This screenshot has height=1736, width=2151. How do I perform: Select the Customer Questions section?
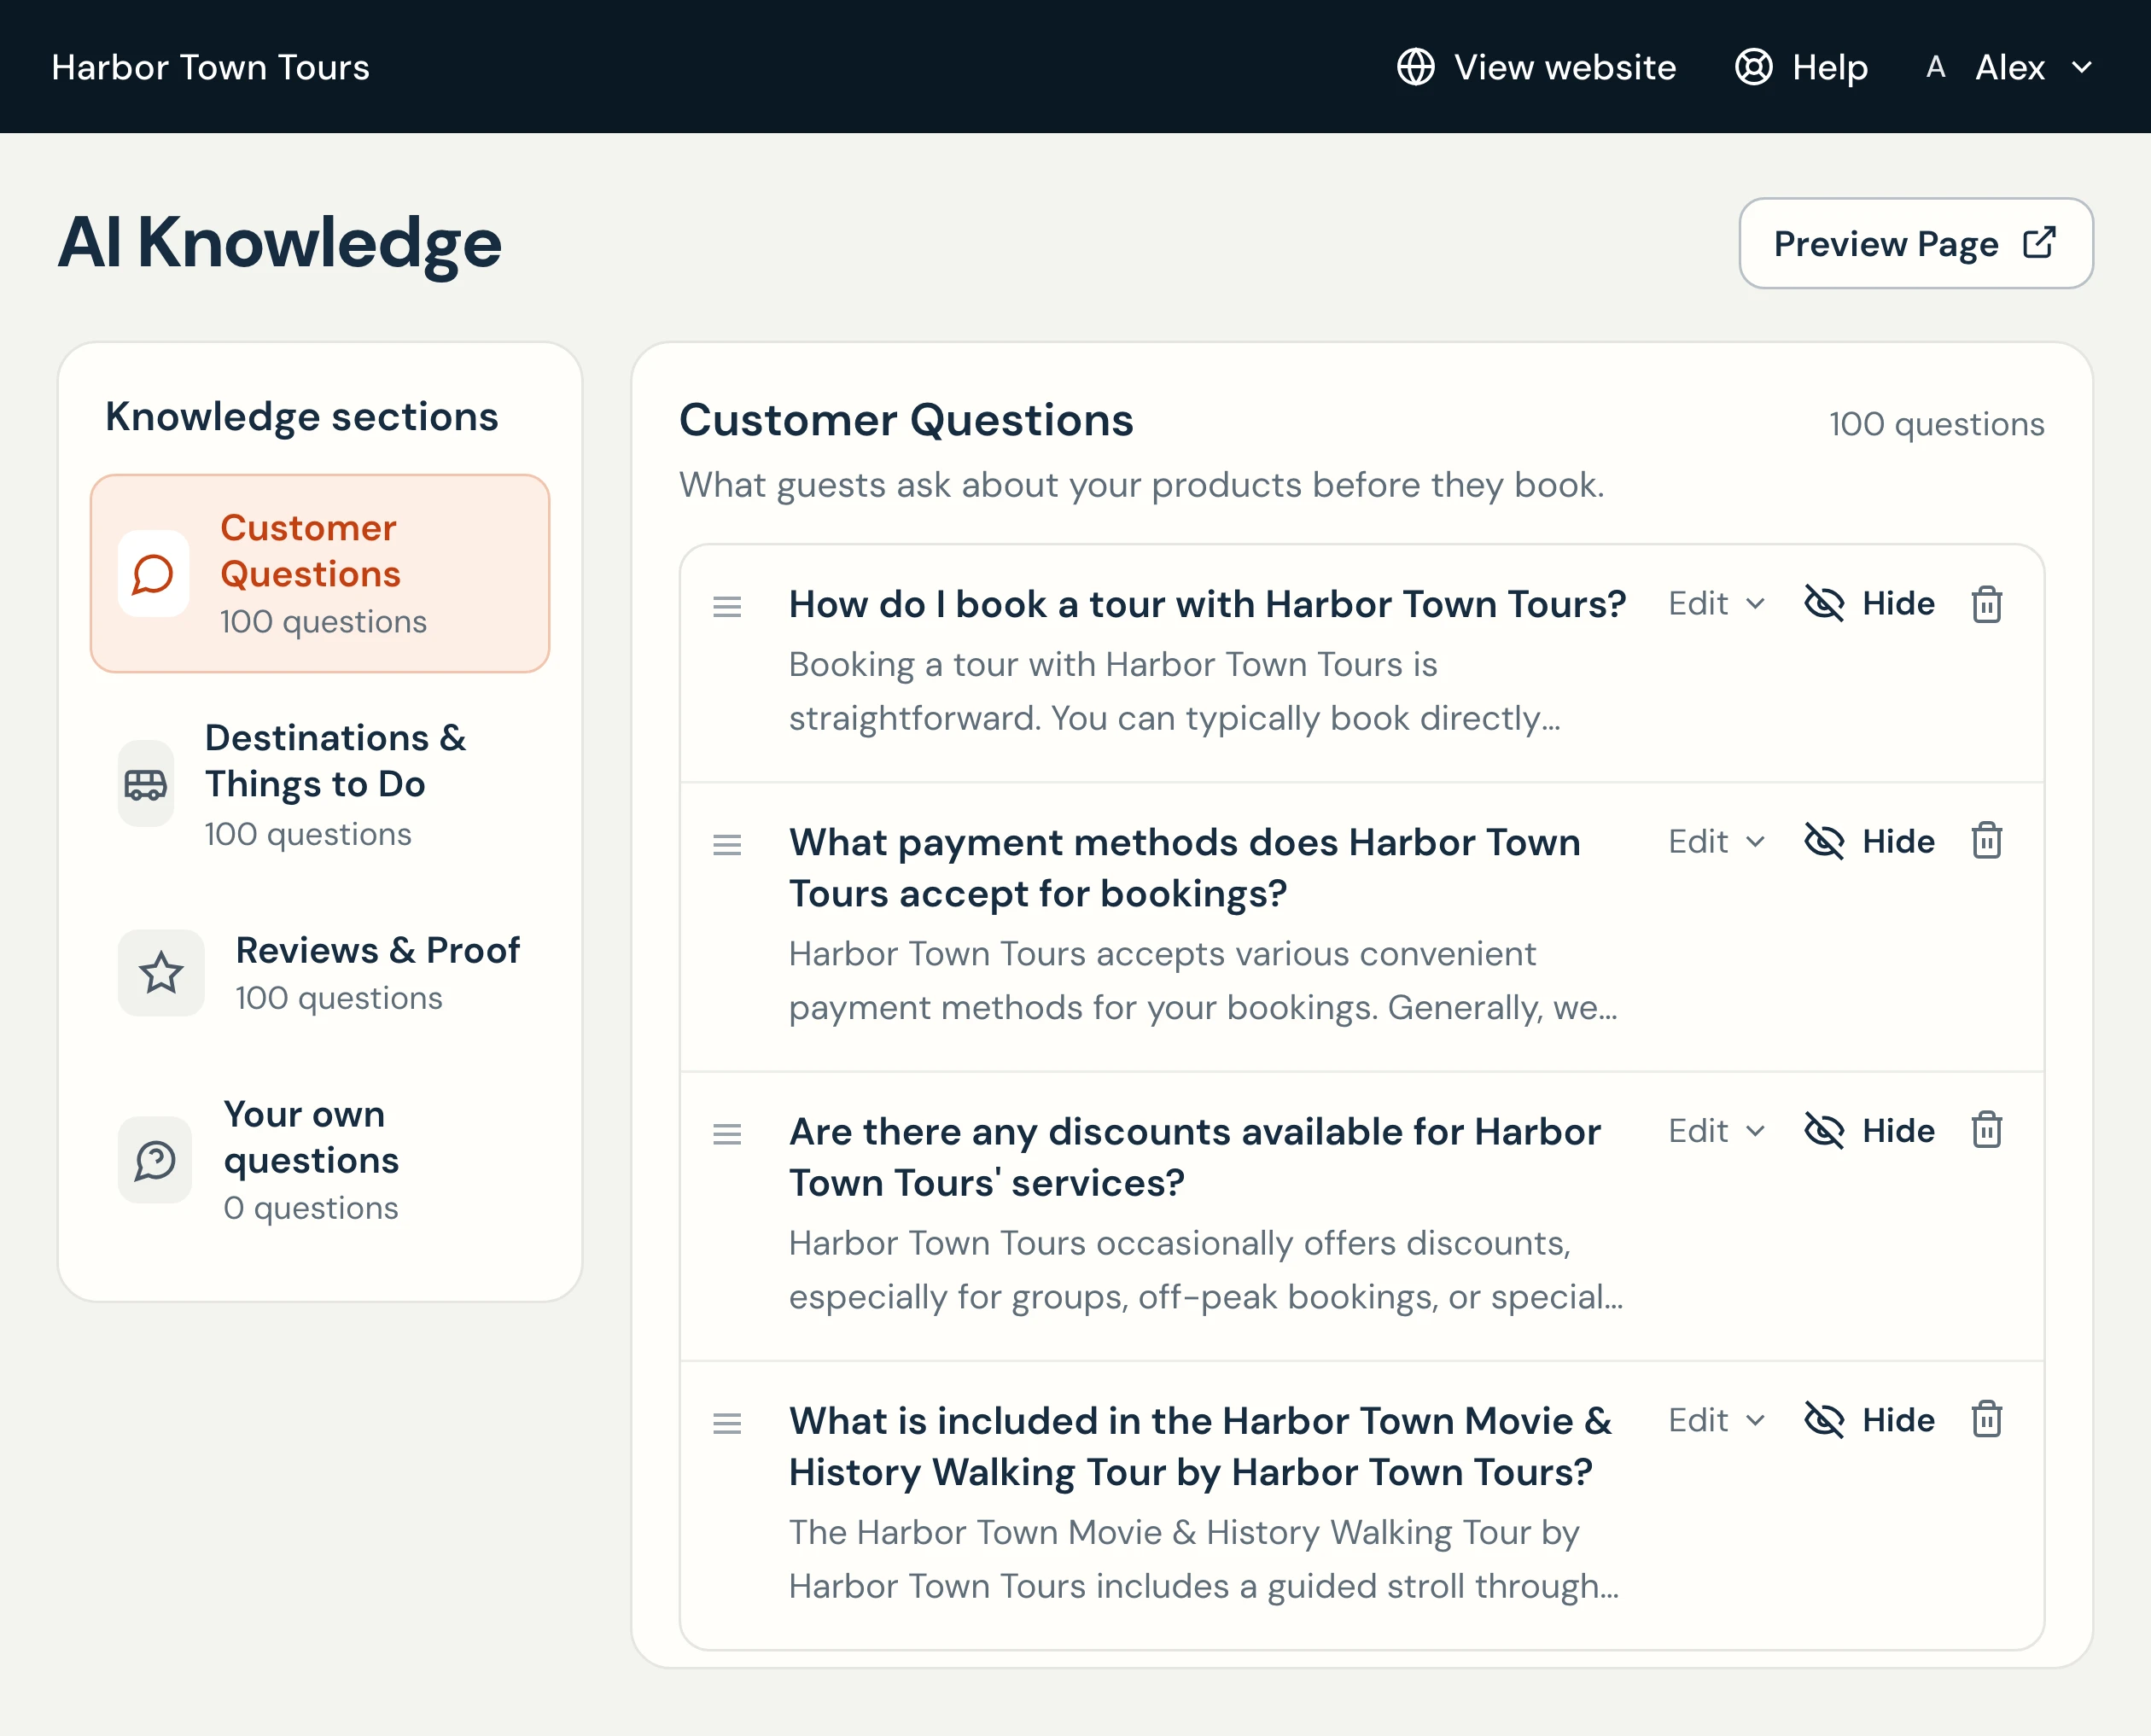(x=320, y=574)
